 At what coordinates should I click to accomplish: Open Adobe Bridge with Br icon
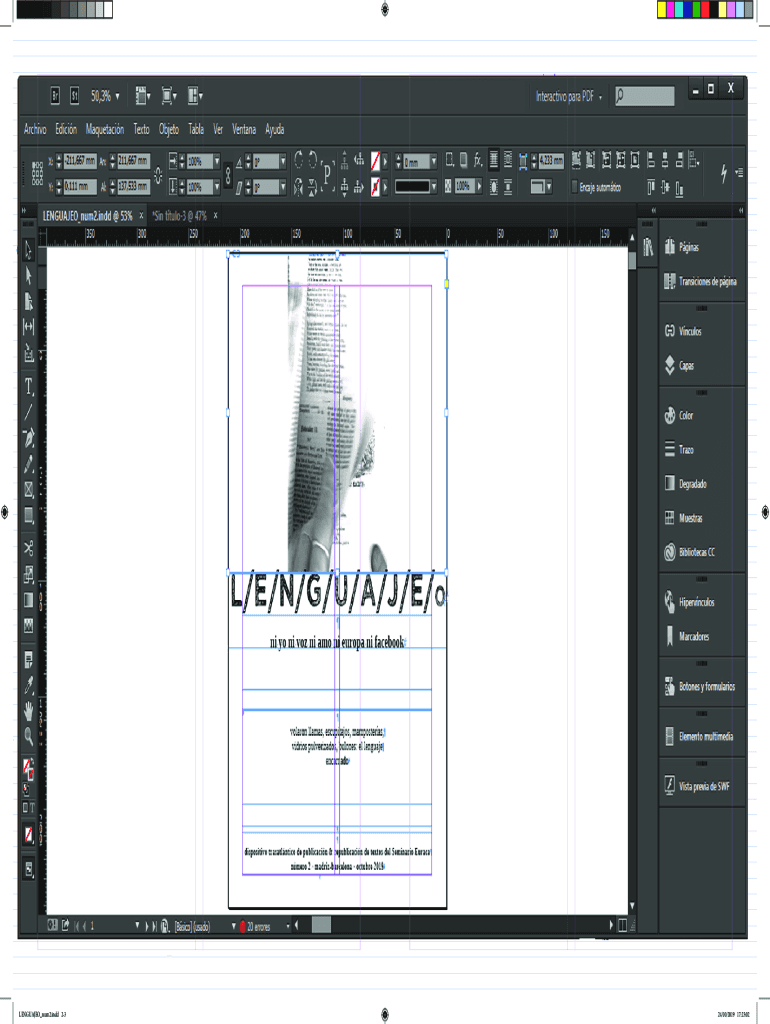click(55, 96)
